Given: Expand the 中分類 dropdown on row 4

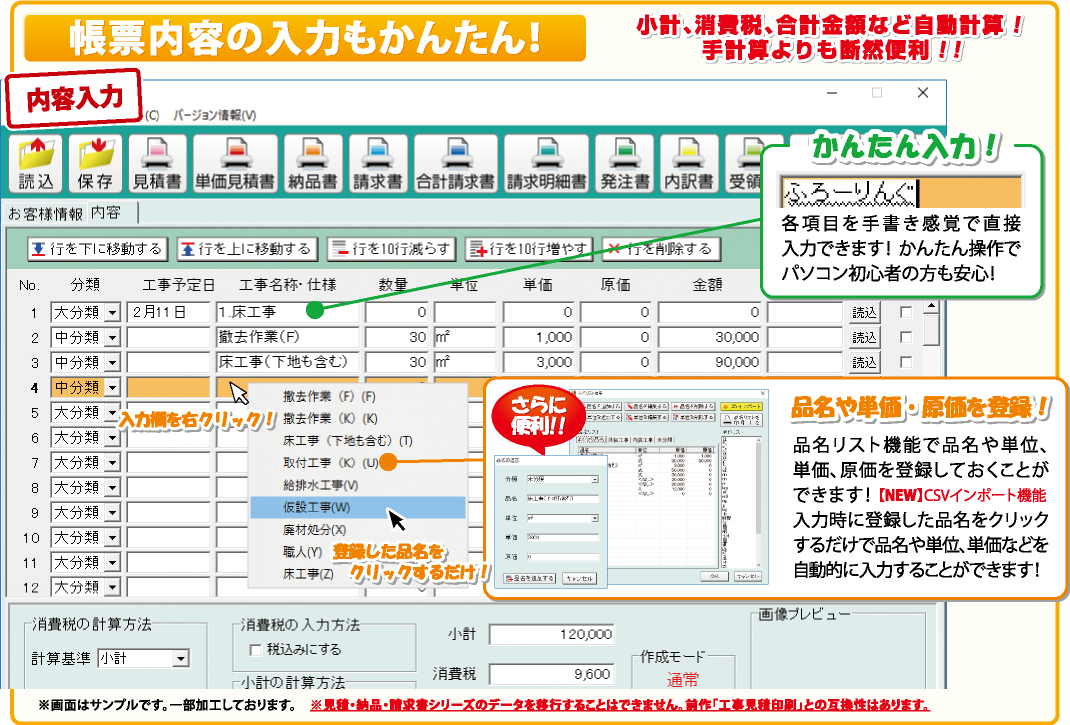Looking at the screenshot, I should (x=111, y=388).
